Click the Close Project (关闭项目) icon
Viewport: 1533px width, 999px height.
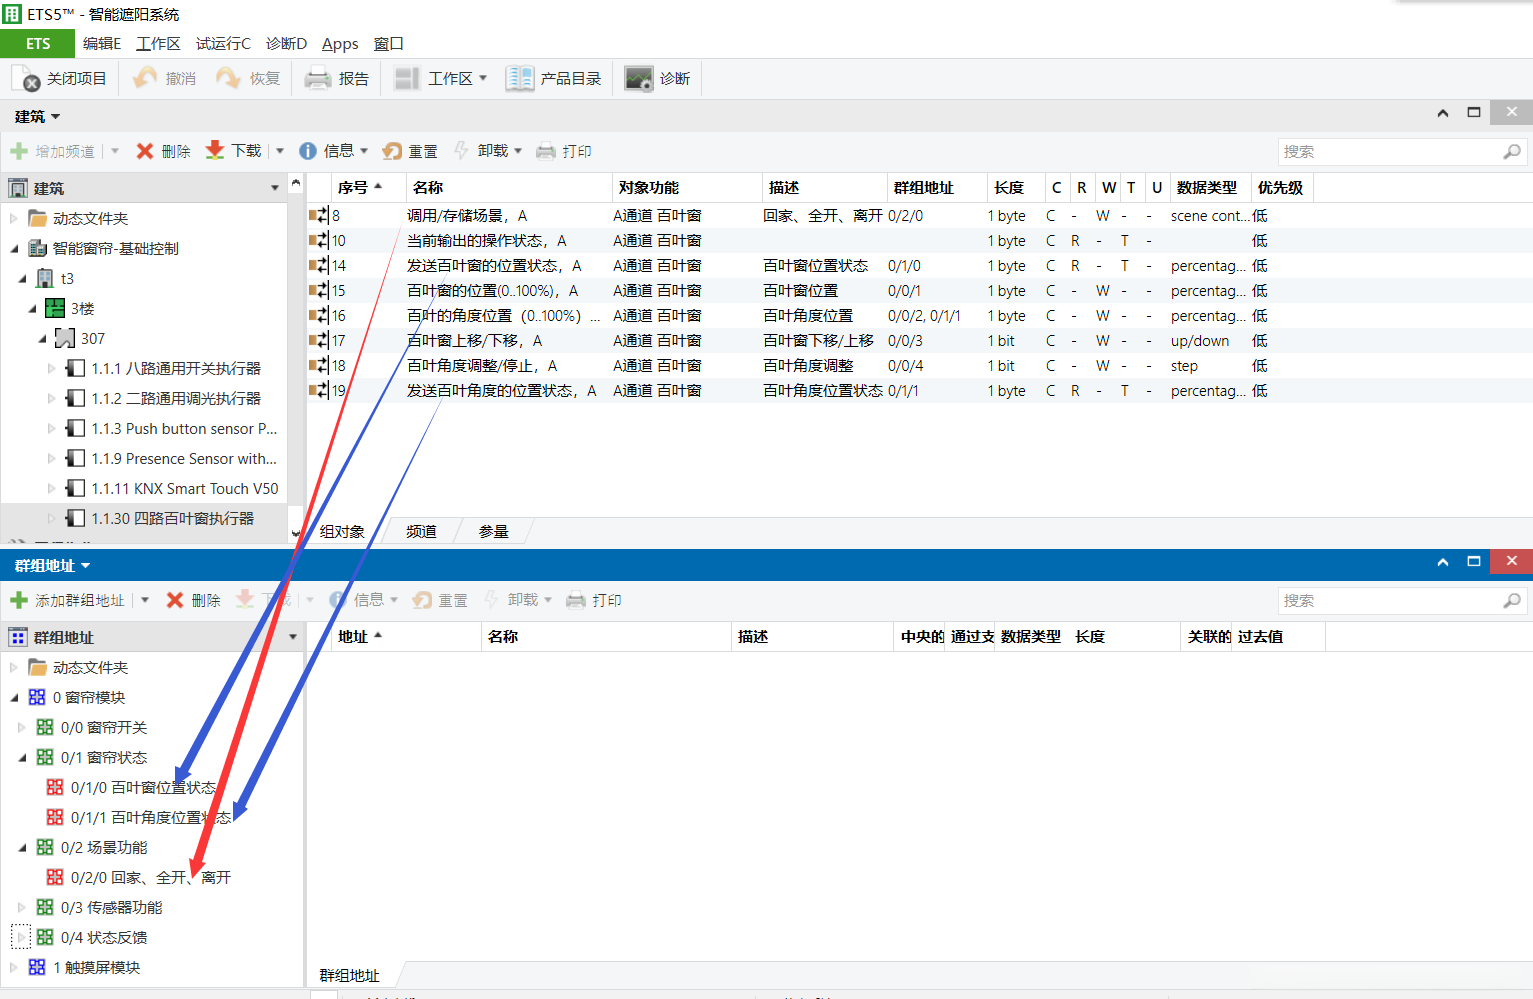point(26,78)
